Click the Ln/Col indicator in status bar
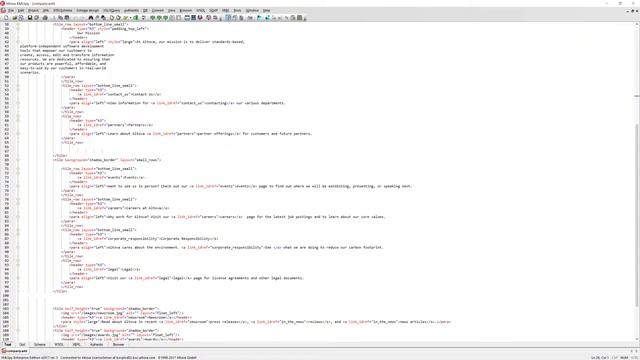 pos(600,358)
